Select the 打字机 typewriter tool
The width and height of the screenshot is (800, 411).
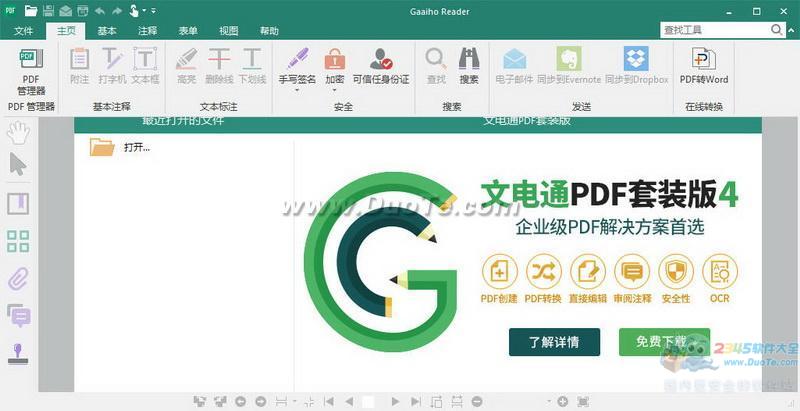(112, 66)
